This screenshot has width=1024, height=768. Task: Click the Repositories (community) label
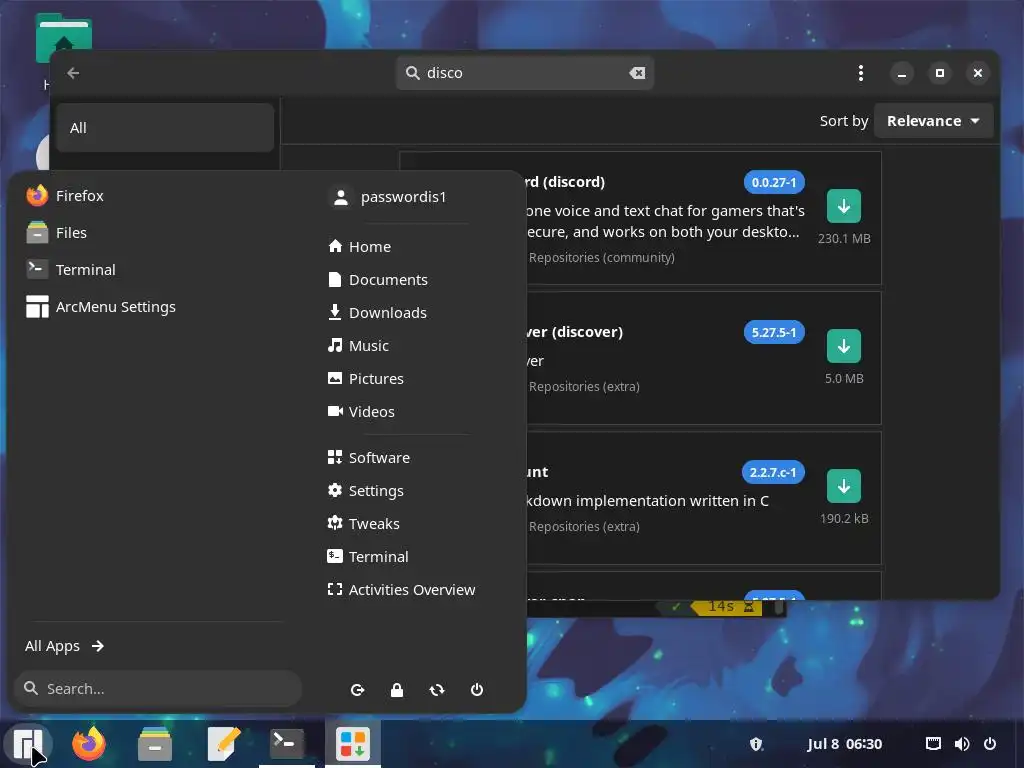601,258
